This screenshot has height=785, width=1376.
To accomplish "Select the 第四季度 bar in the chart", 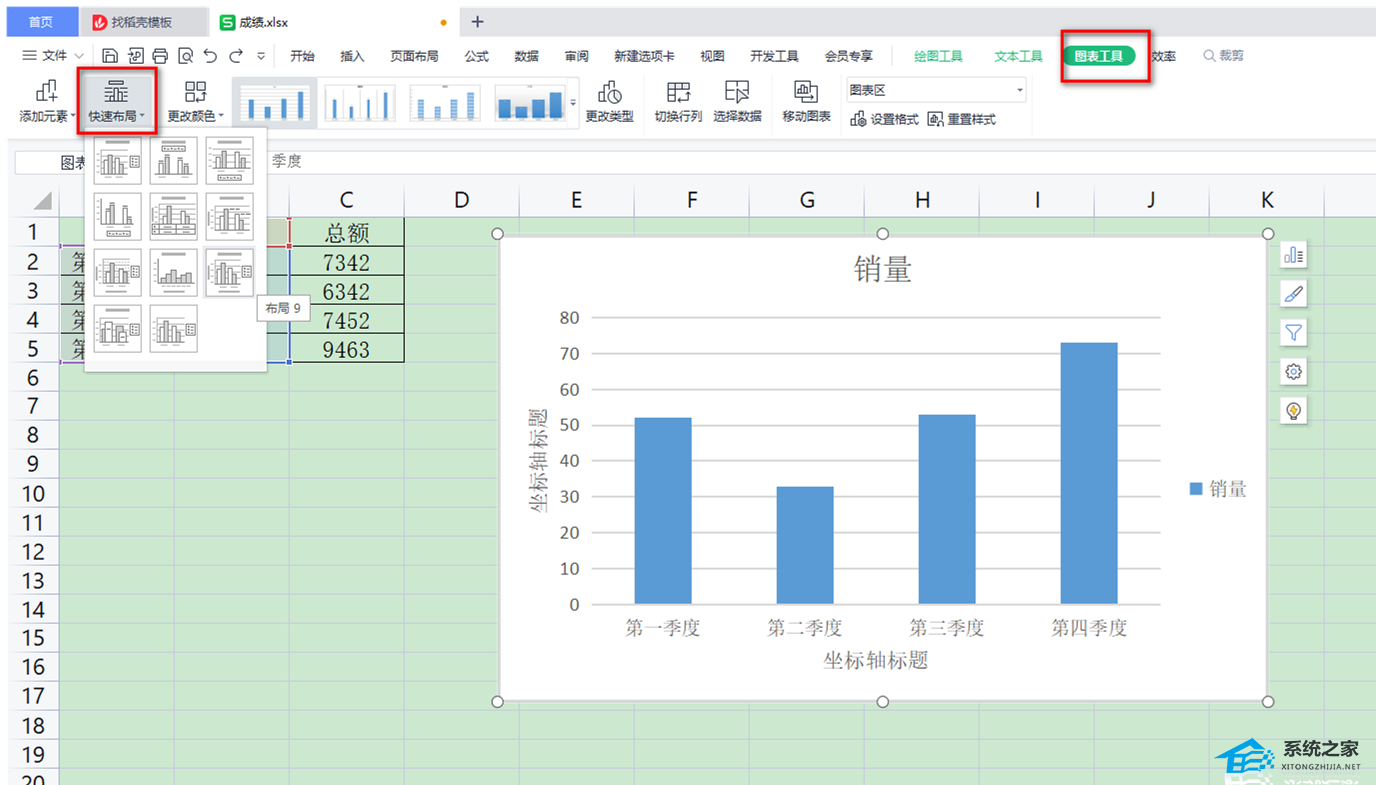I will point(1089,473).
